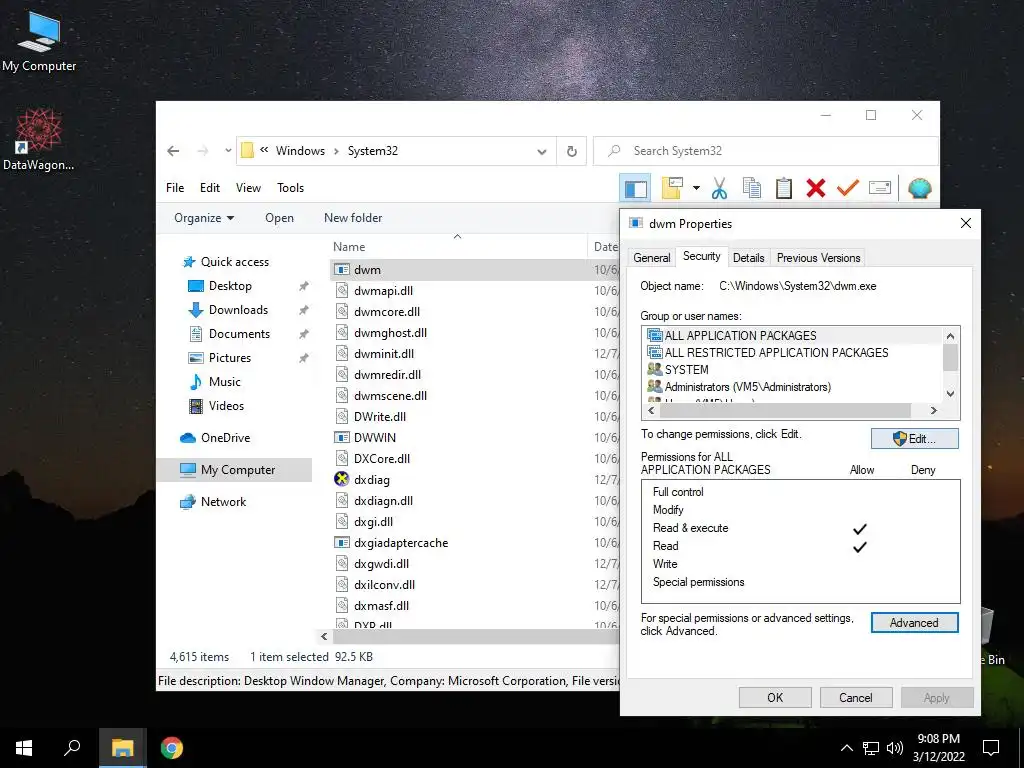
Task: Select Quick access in navigation pane
Action: tap(234, 262)
